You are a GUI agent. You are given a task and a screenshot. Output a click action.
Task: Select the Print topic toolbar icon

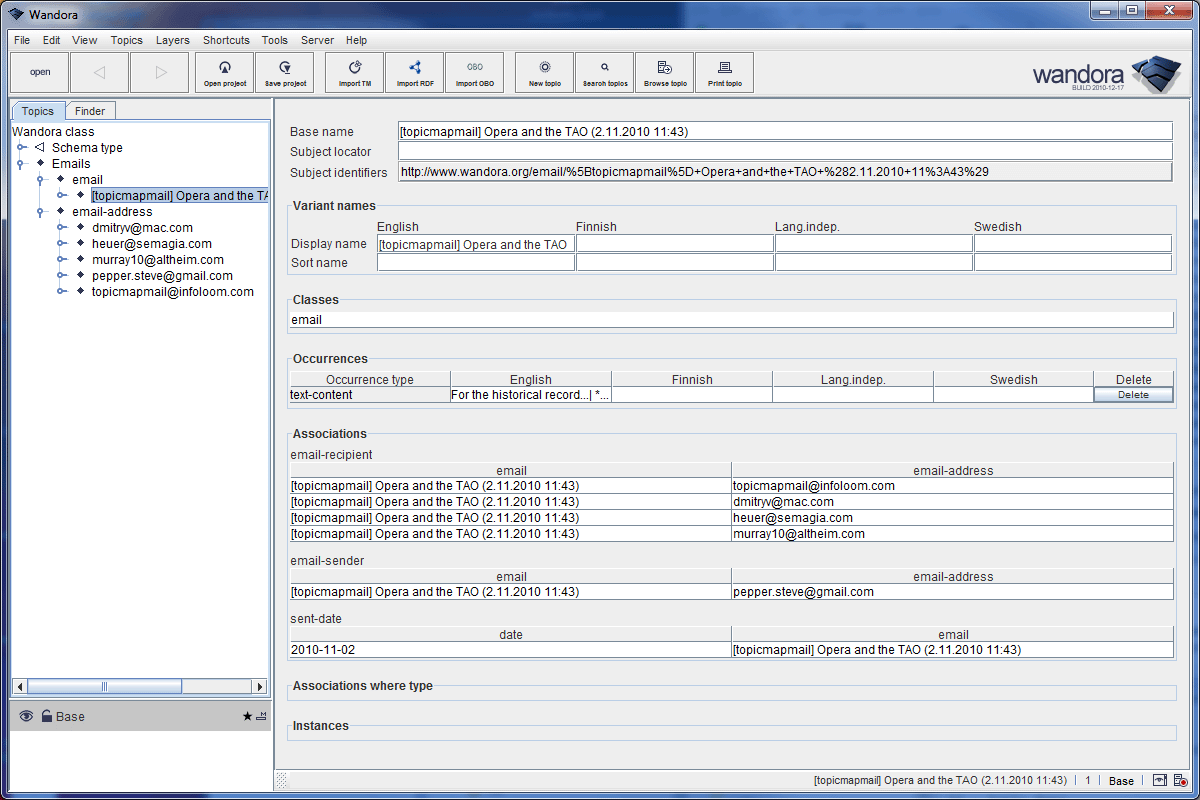(x=724, y=71)
